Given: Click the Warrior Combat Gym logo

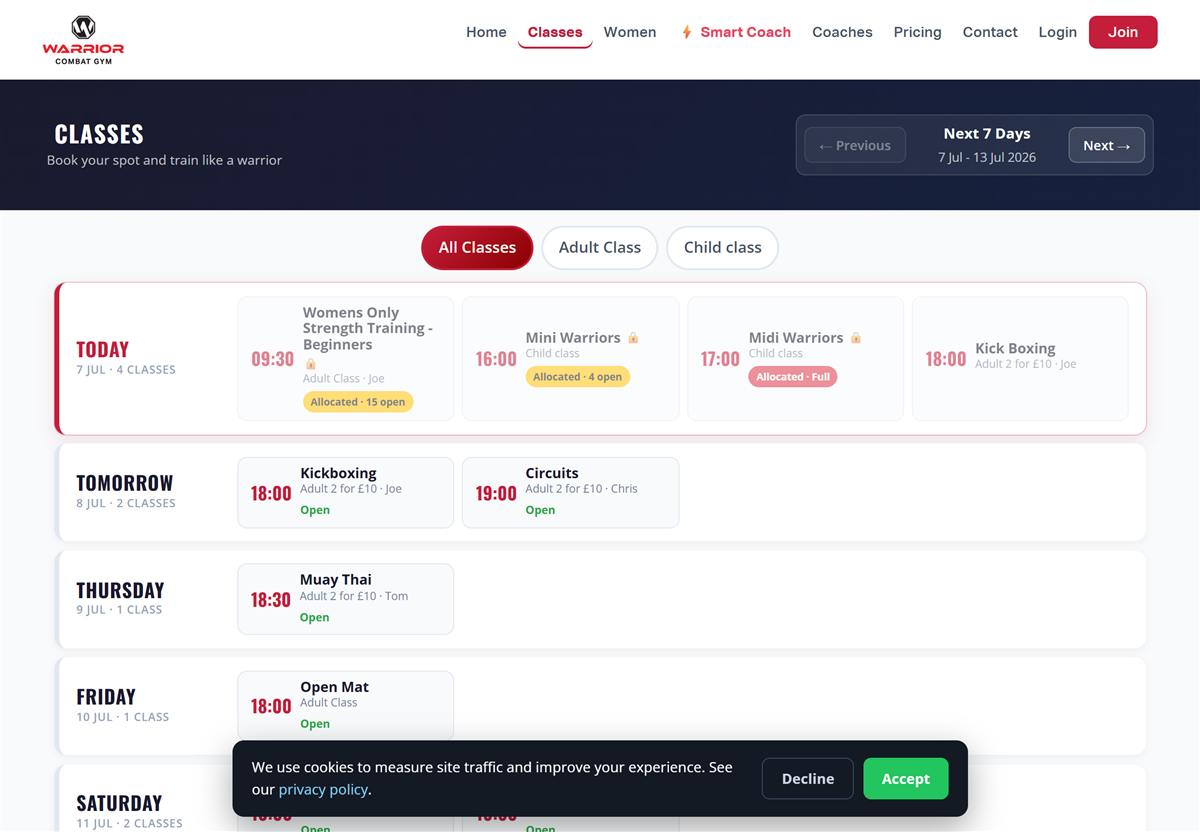Looking at the screenshot, I should (83, 40).
